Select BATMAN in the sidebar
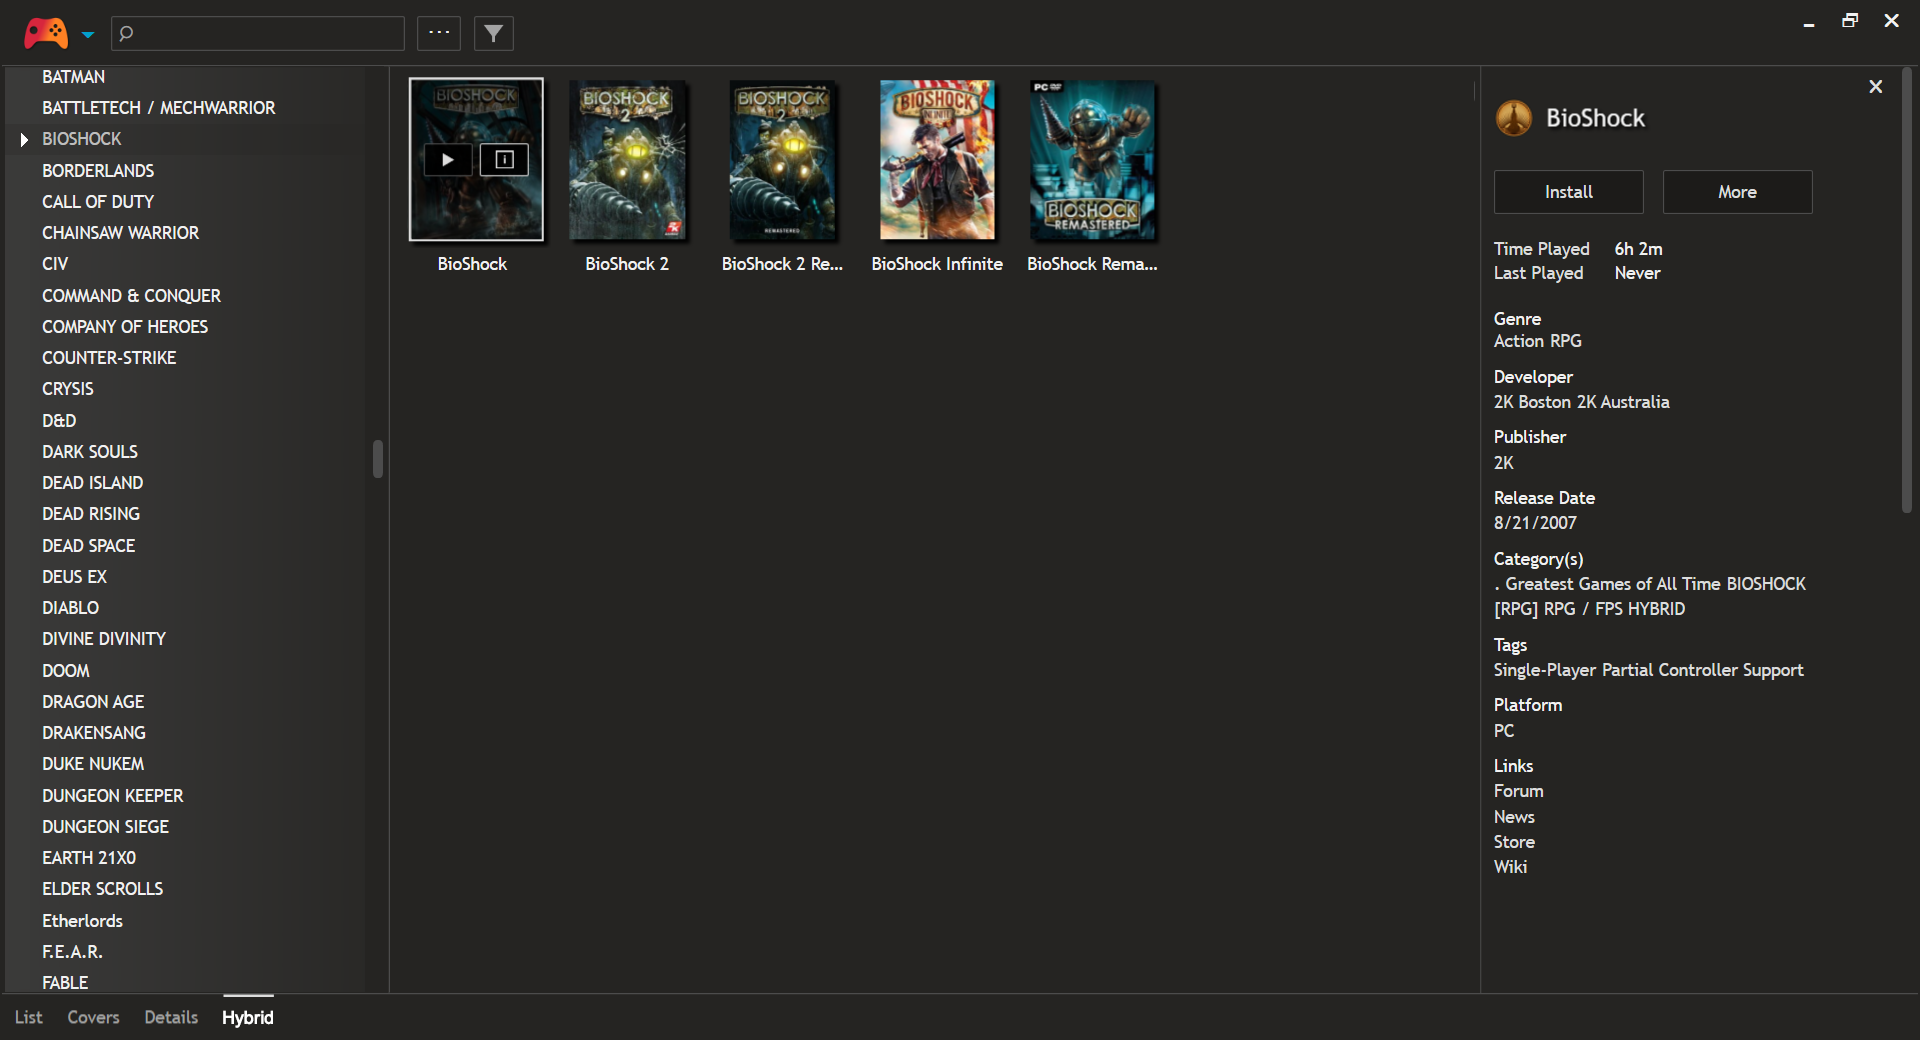This screenshot has height=1040, width=1920. 73,77
